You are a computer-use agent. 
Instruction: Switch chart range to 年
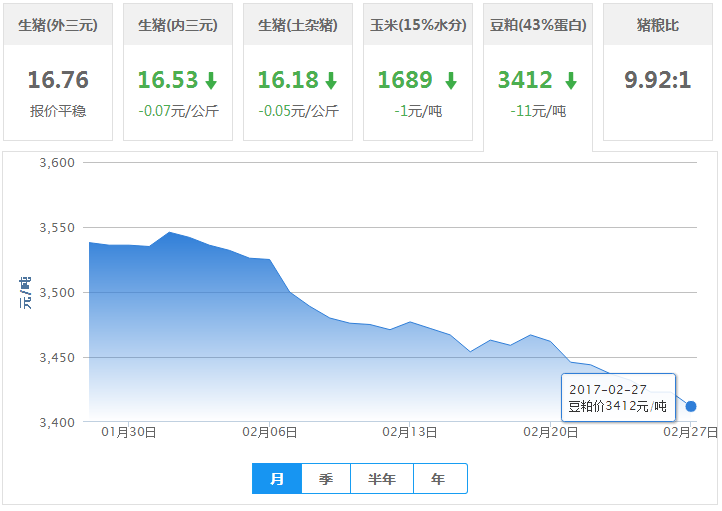pos(440,479)
